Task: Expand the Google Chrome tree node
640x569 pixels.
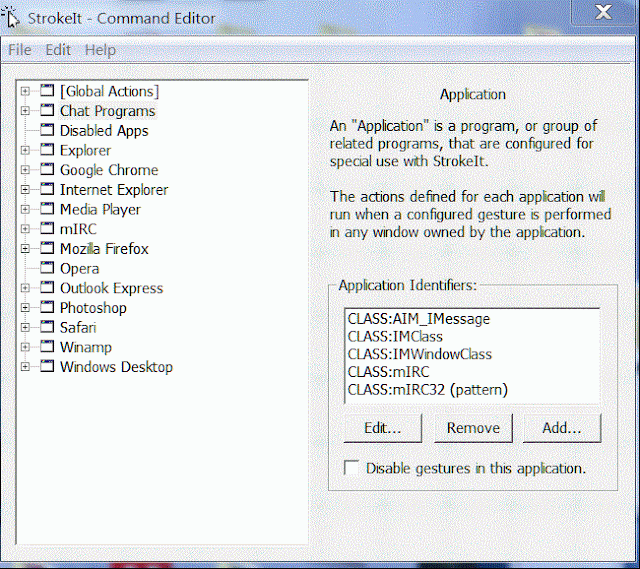Action: (25, 170)
